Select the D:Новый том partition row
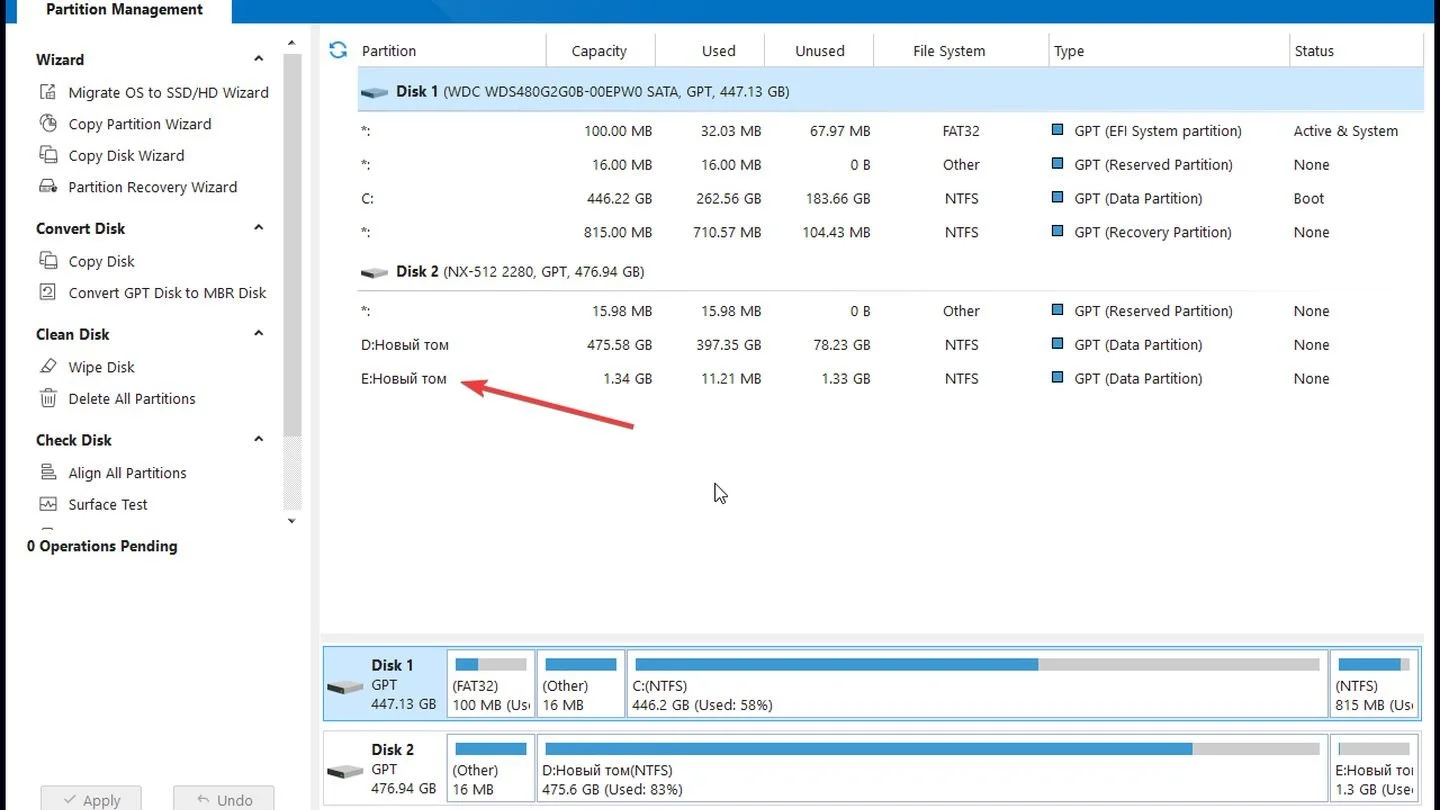The height and width of the screenshot is (810, 1440). (890, 344)
